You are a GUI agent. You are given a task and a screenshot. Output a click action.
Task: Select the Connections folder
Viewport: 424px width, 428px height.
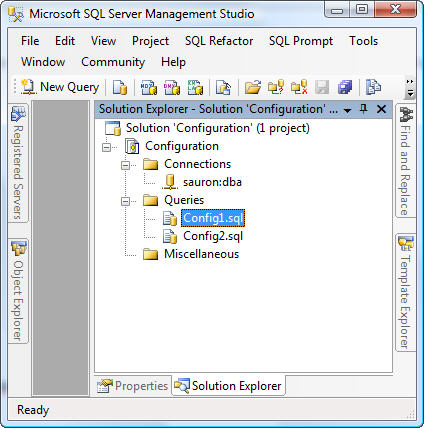pos(197,164)
